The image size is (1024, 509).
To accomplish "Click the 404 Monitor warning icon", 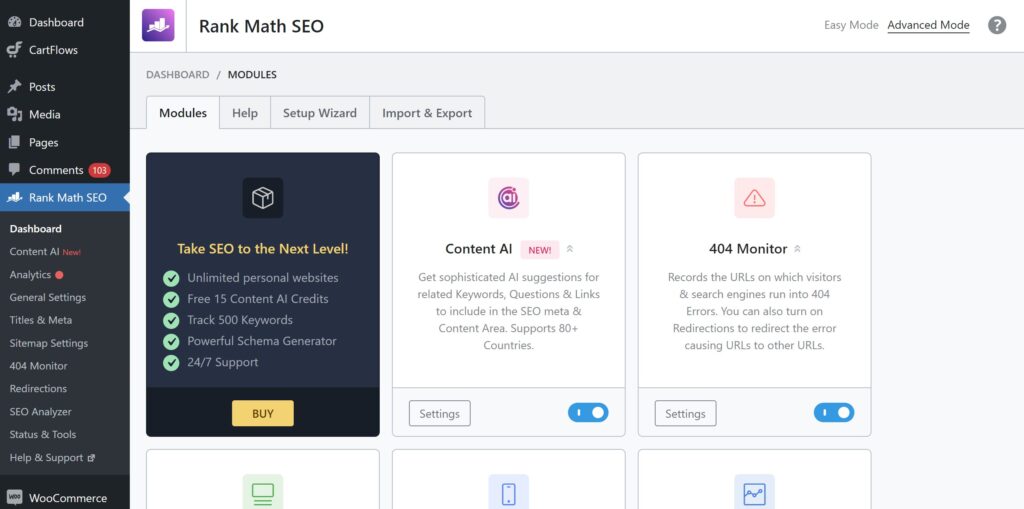I will (x=754, y=198).
